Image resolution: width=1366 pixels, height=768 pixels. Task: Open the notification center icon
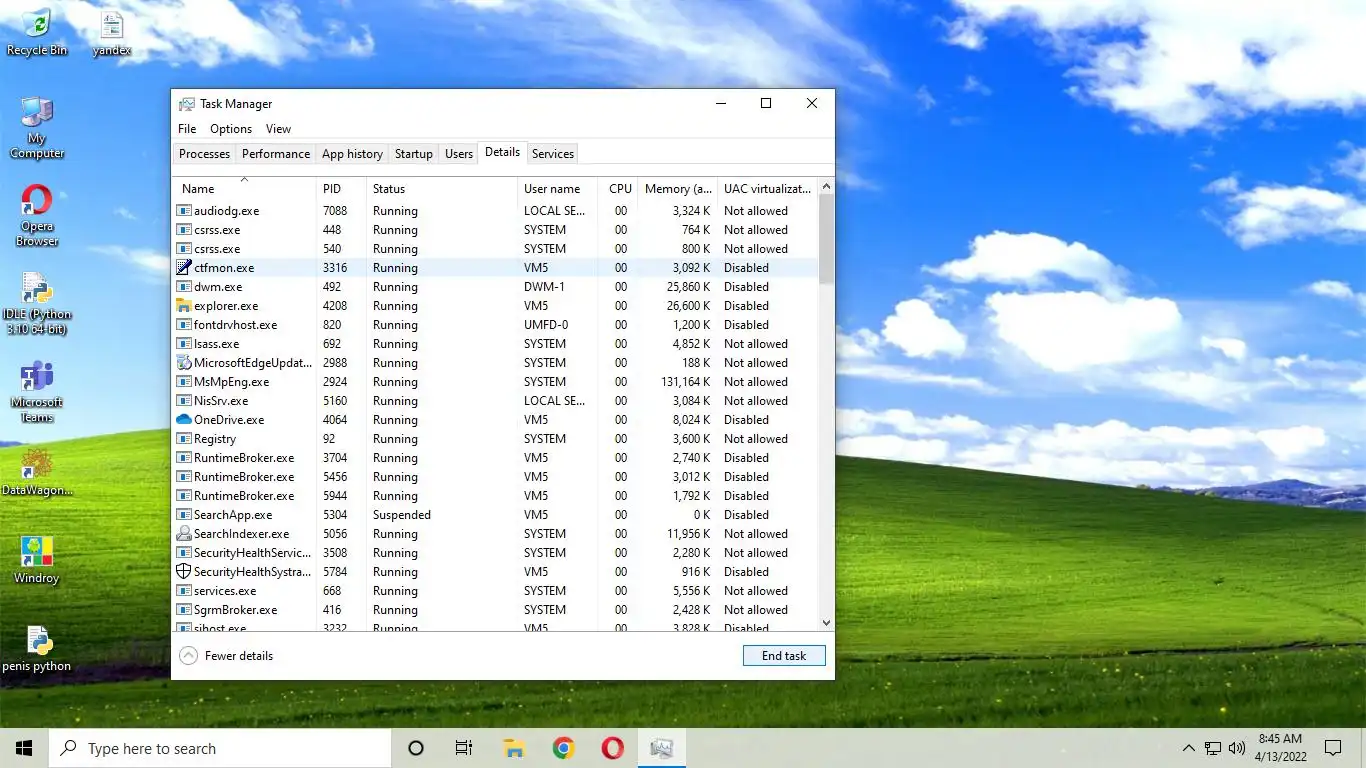point(1333,748)
